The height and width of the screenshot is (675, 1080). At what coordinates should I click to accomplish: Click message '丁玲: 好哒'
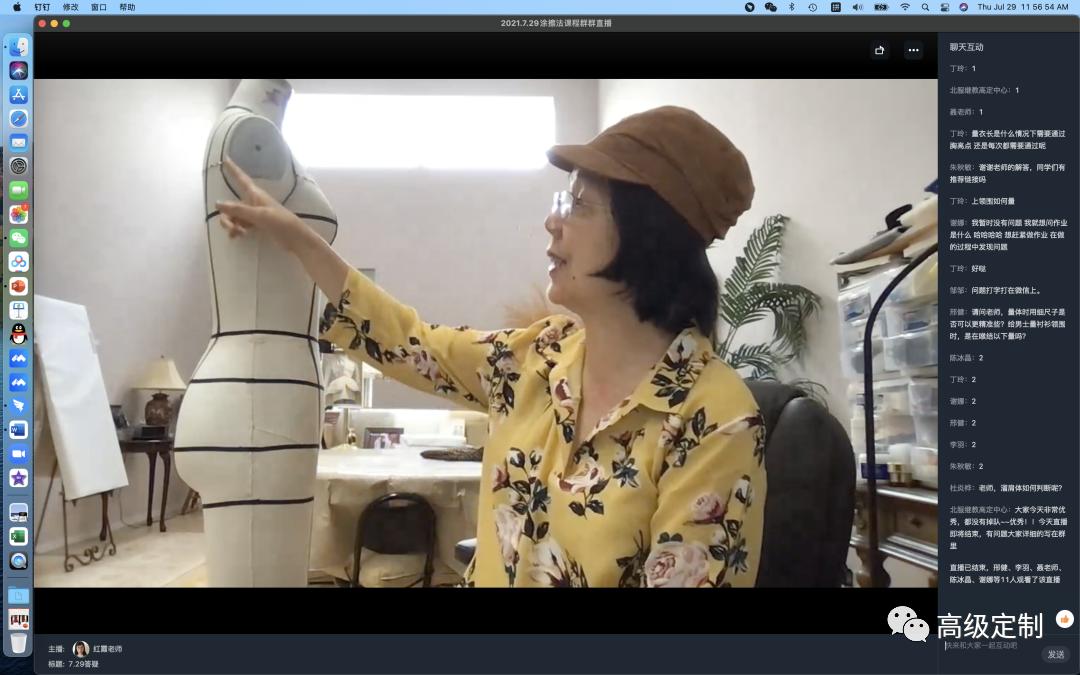point(968,269)
